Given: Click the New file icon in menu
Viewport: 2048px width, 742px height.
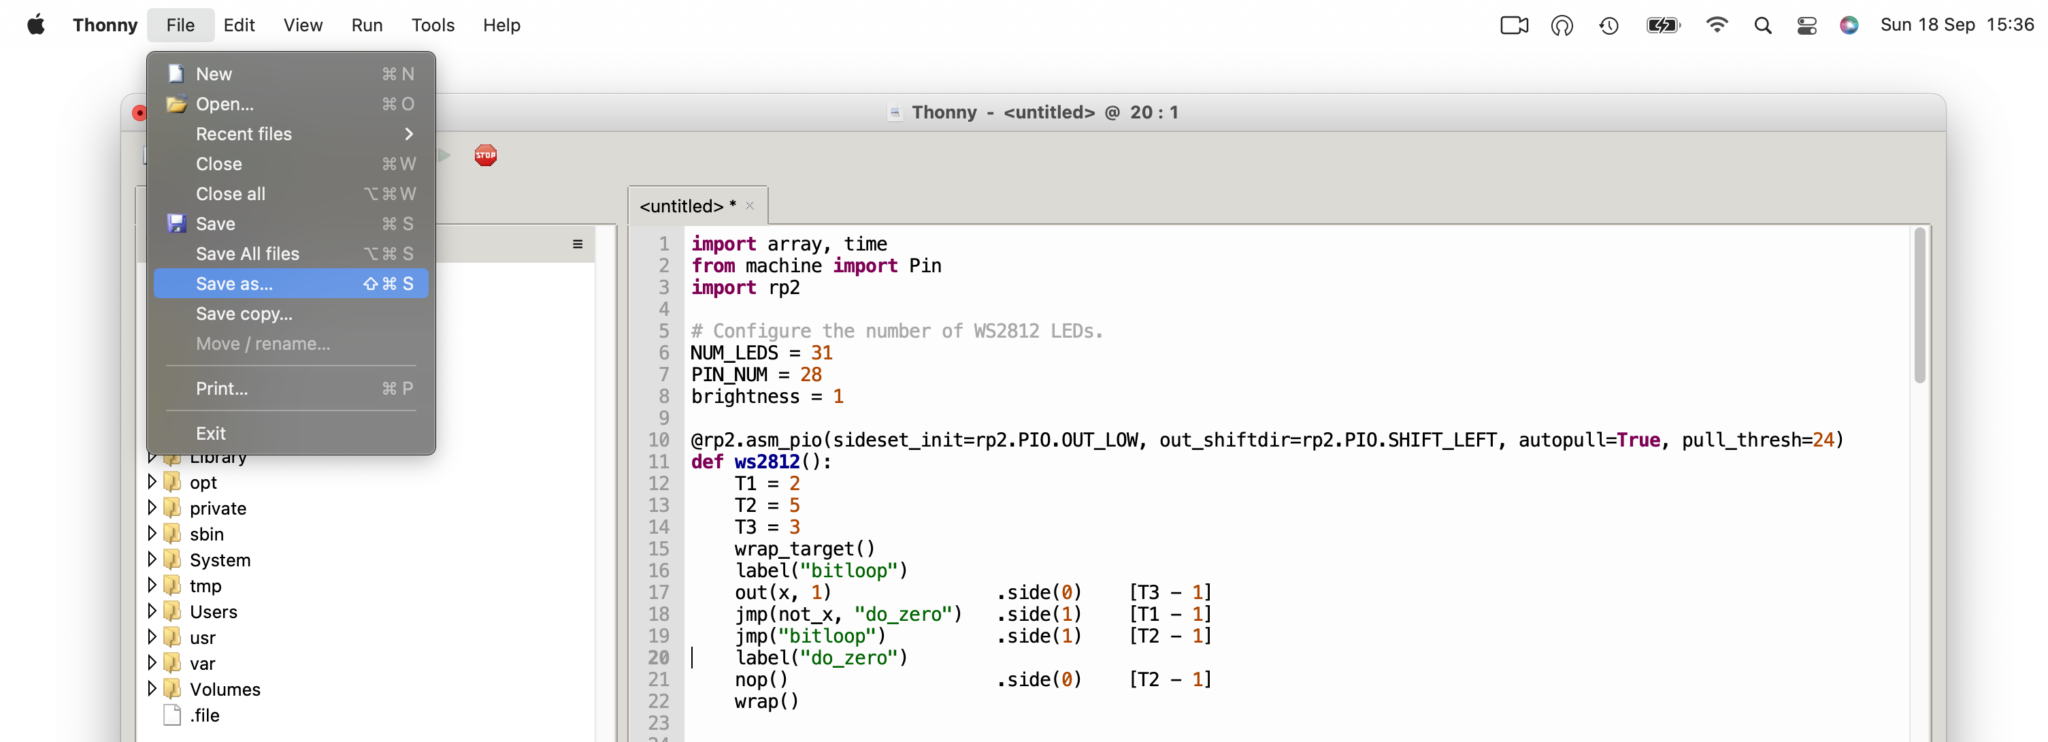Looking at the screenshot, I should (176, 74).
